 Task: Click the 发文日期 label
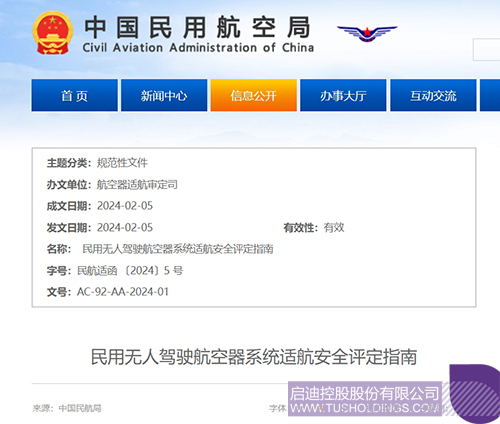pos(69,228)
